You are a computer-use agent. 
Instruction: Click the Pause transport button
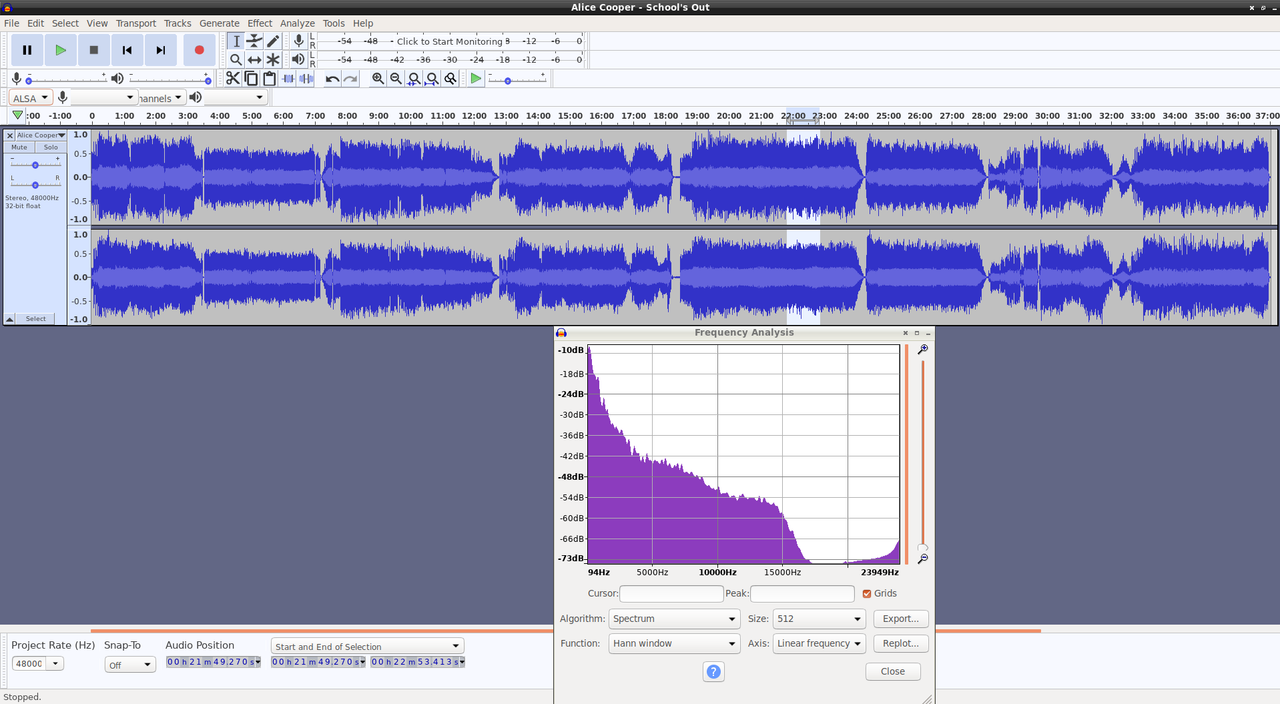[x=27, y=50]
